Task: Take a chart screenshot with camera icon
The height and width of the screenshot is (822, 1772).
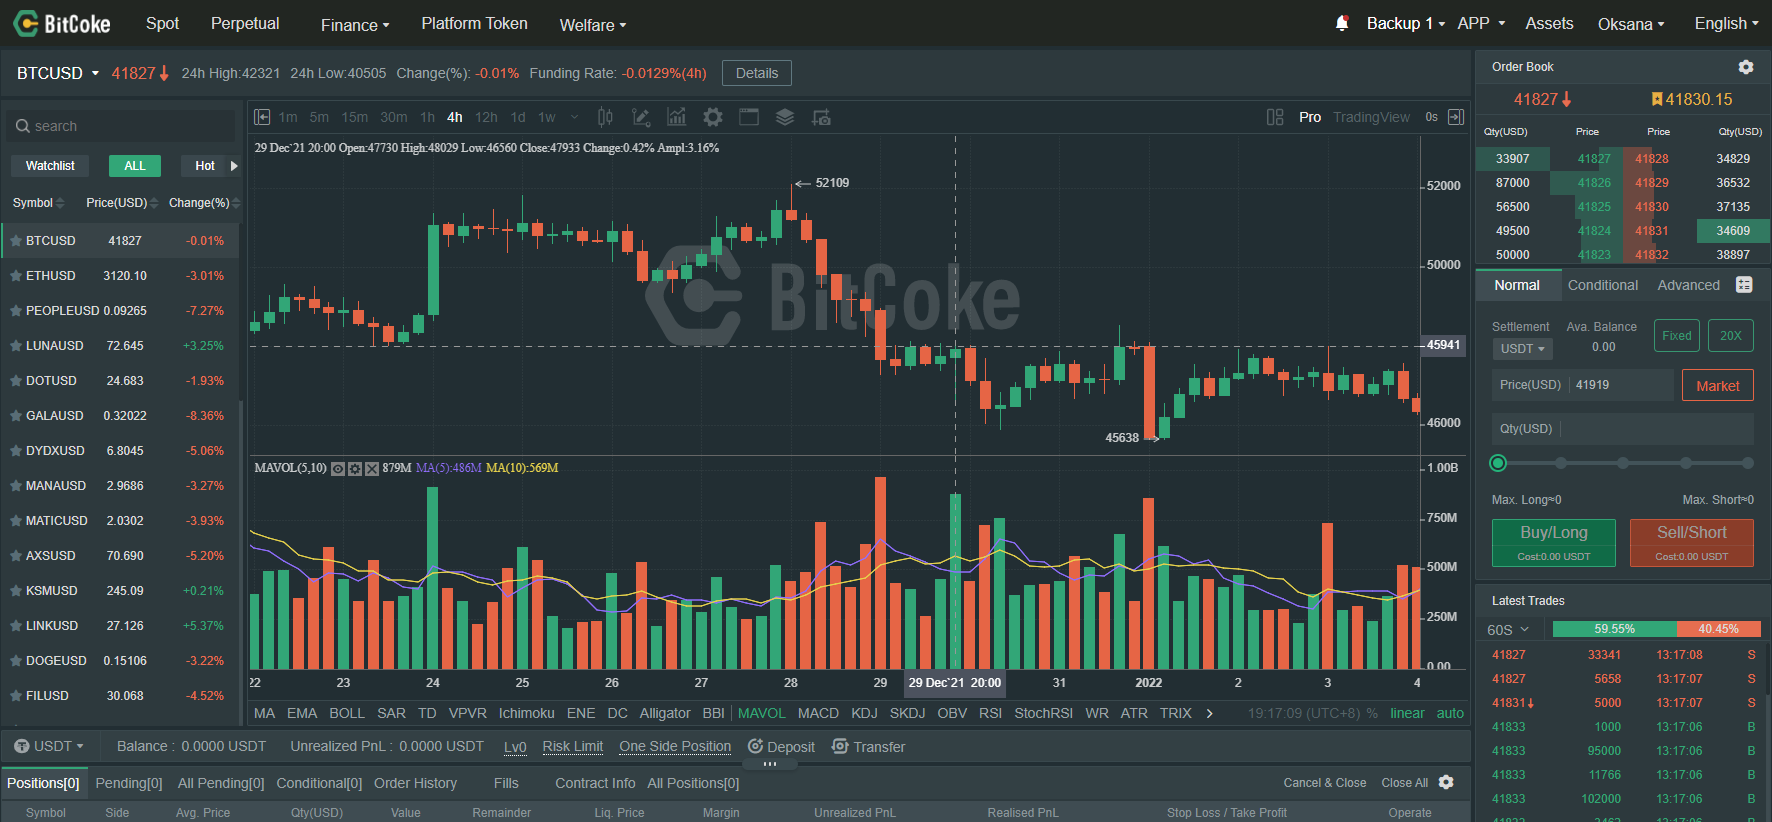Action: (821, 117)
